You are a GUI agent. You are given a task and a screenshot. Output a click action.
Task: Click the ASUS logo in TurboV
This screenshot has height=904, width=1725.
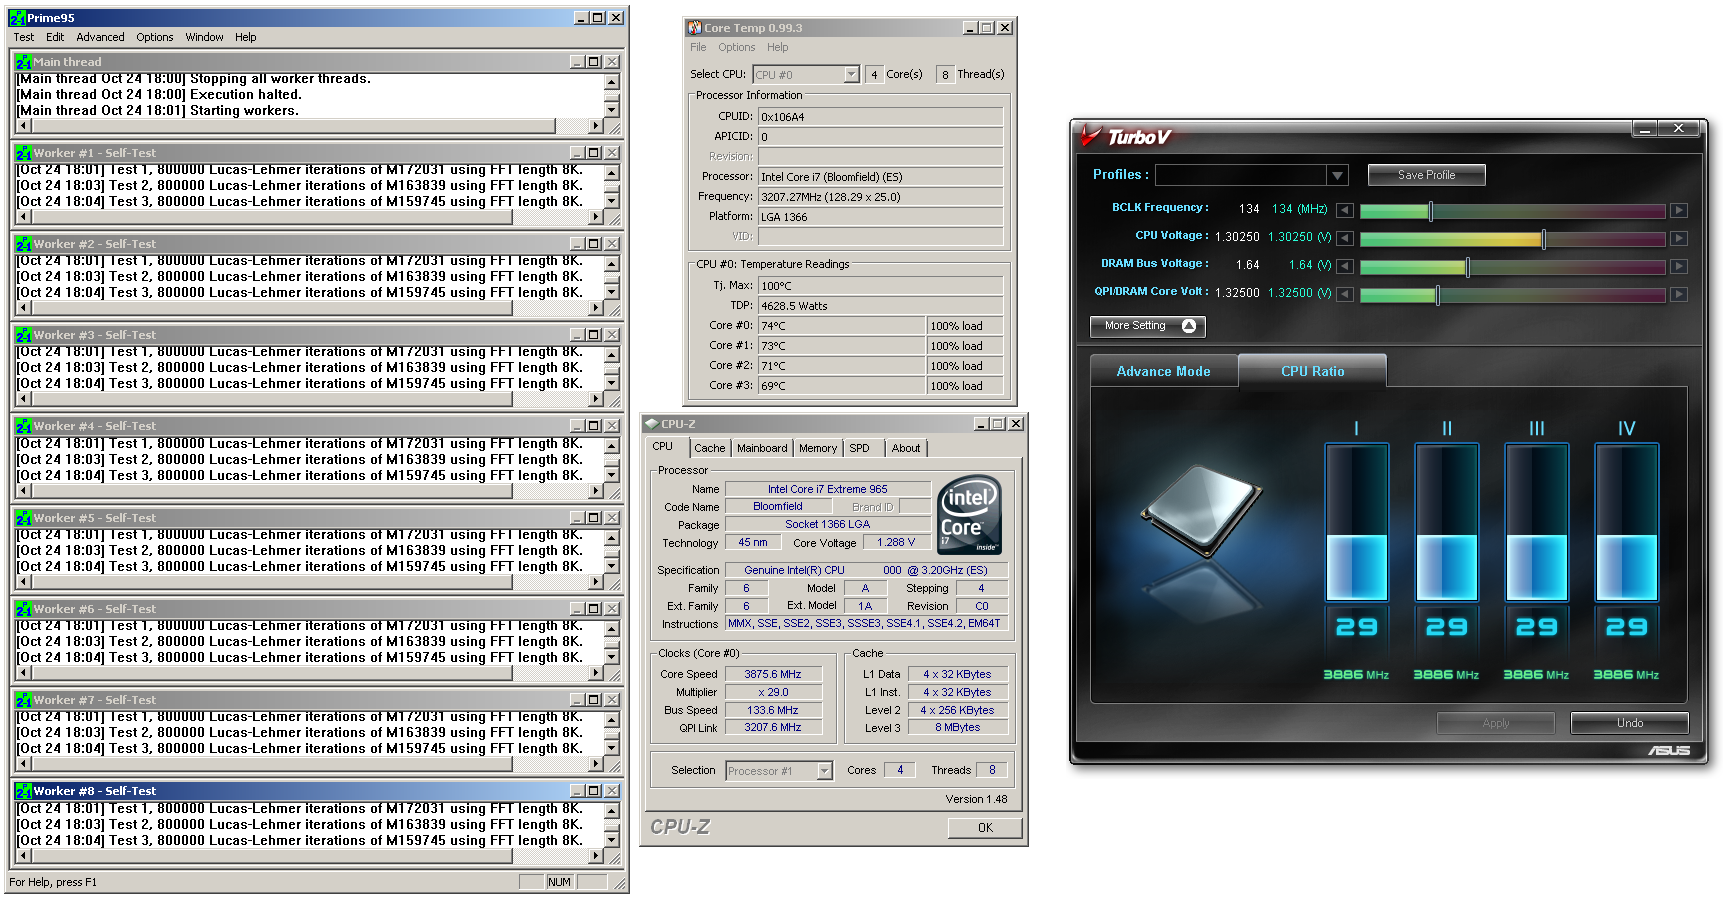(x=1669, y=750)
